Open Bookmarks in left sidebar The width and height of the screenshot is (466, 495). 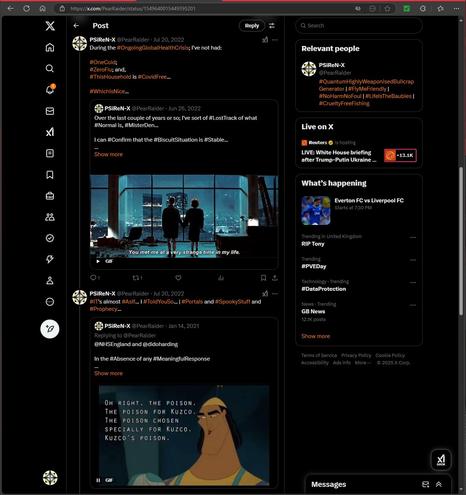(50, 175)
